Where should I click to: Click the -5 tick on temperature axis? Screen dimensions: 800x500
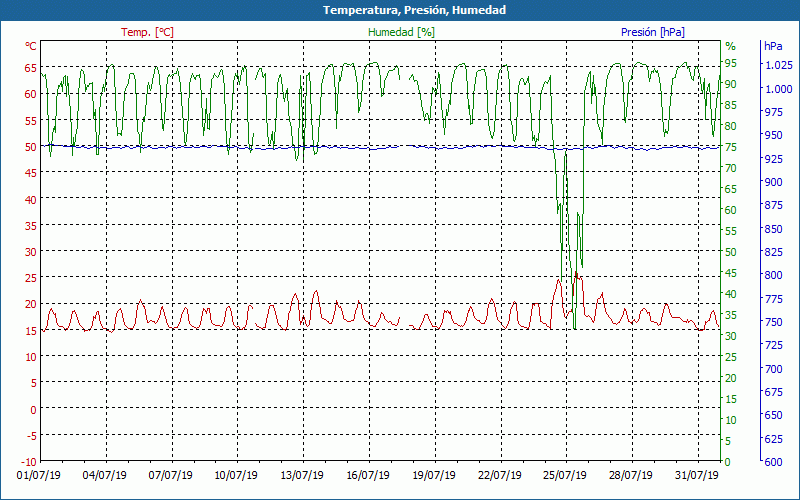(x=31, y=435)
